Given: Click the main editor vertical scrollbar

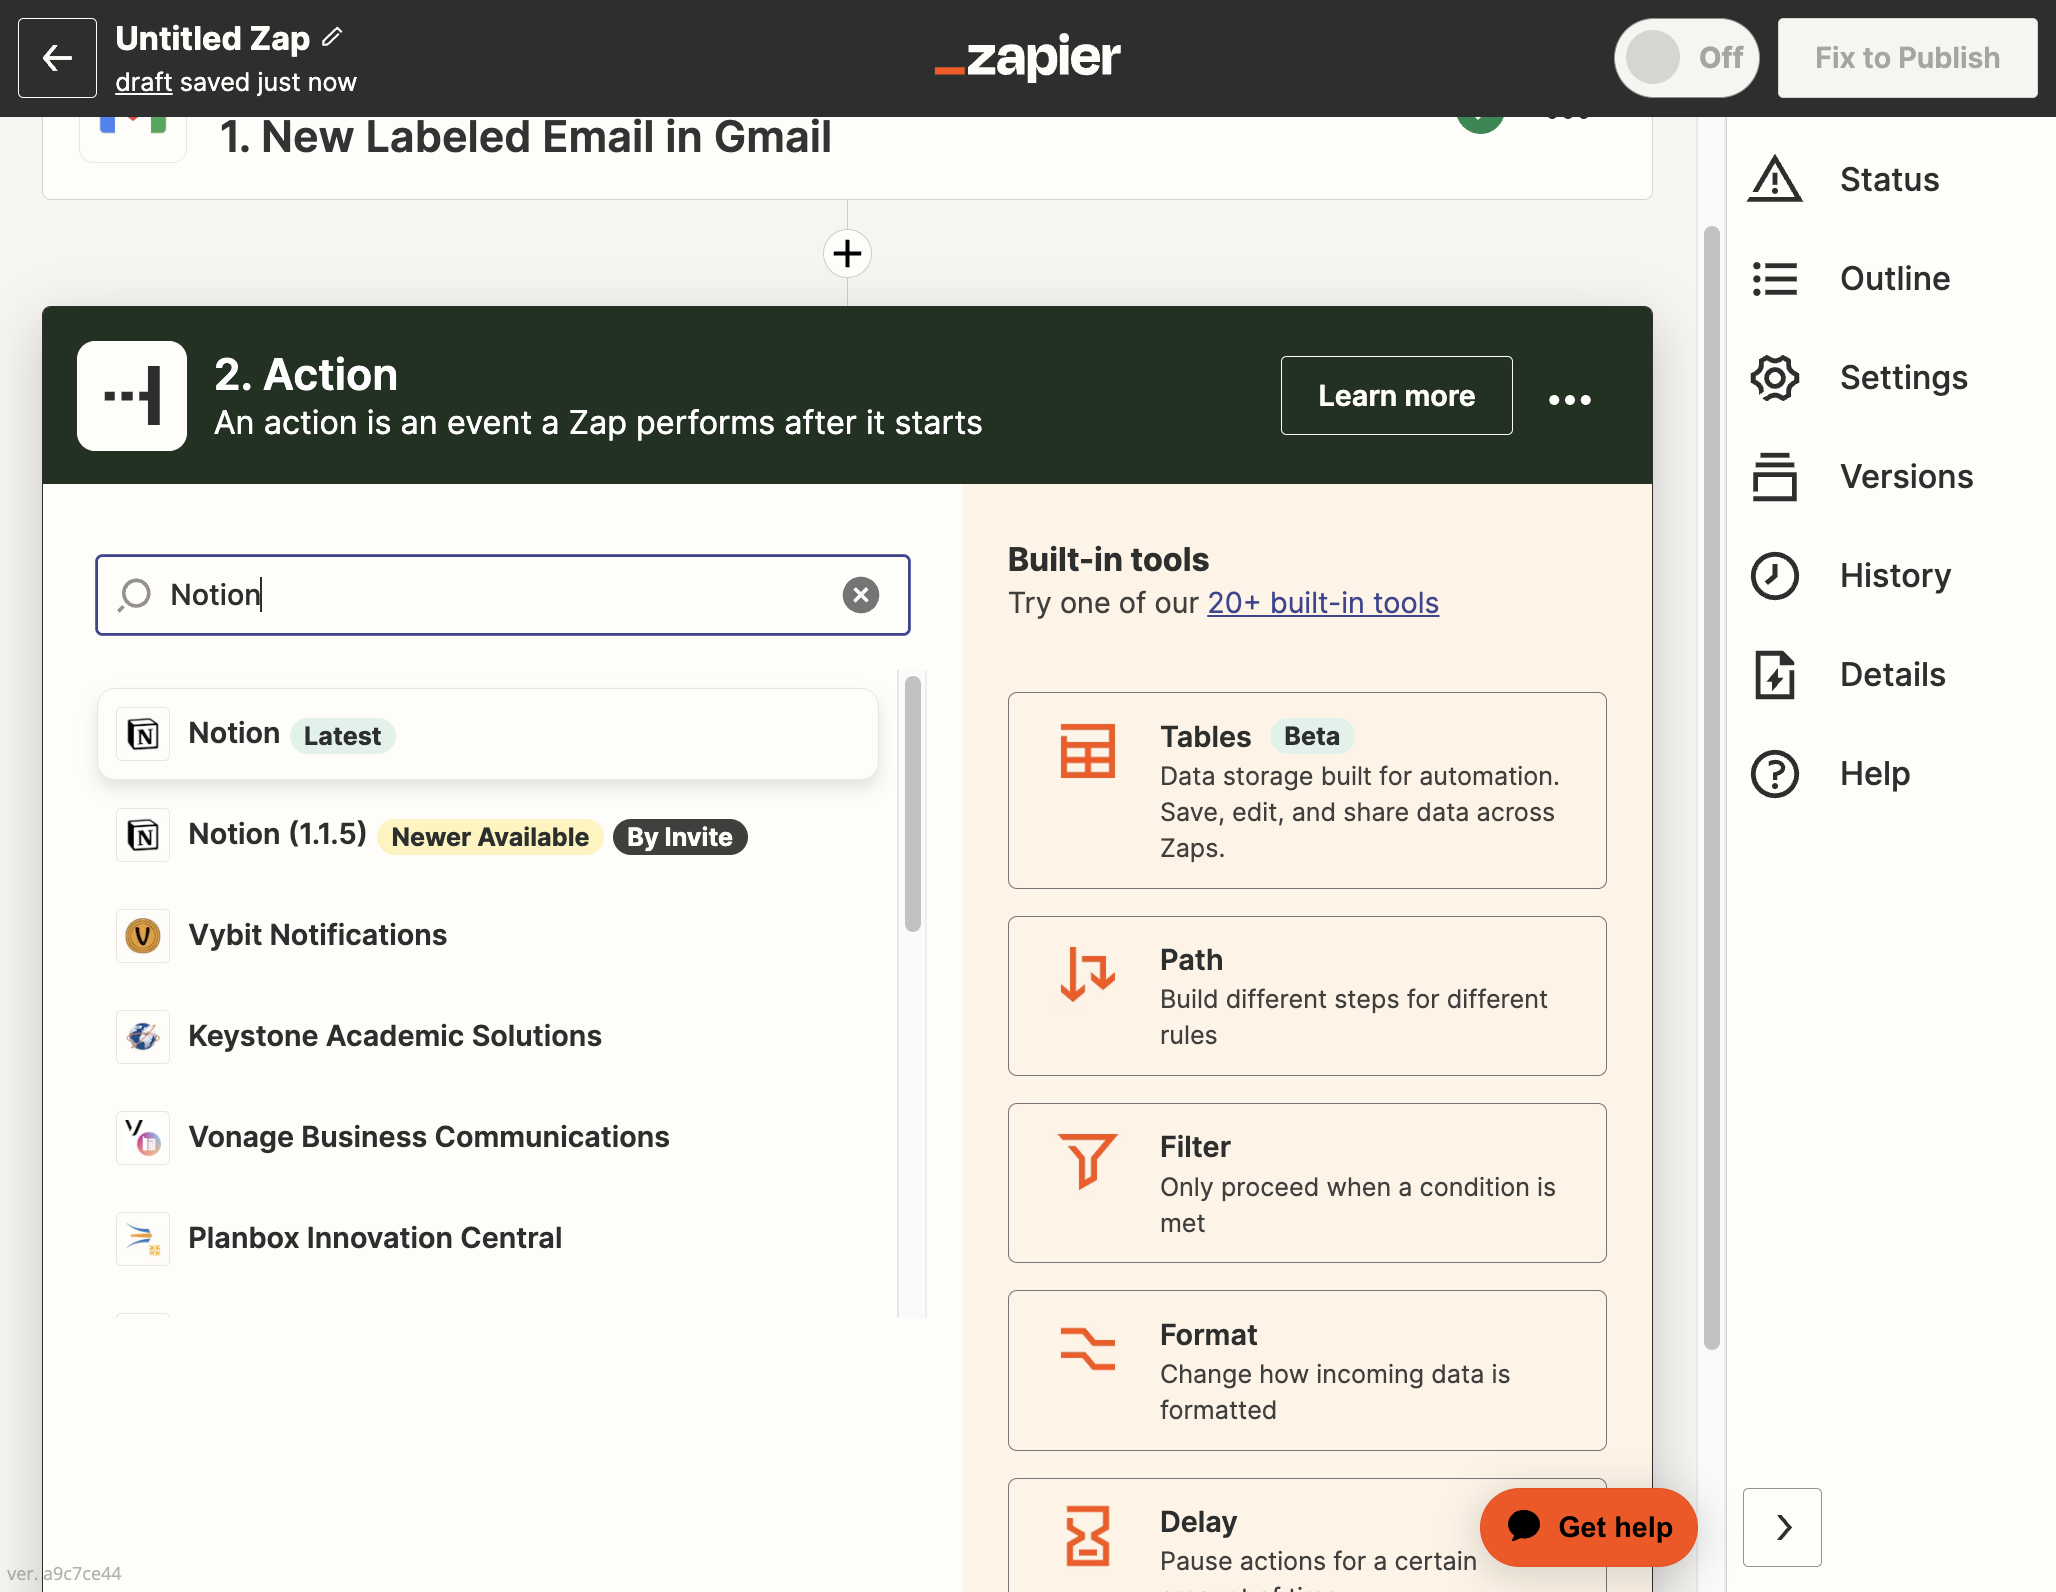Looking at the screenshot, I should [1711, 788].
